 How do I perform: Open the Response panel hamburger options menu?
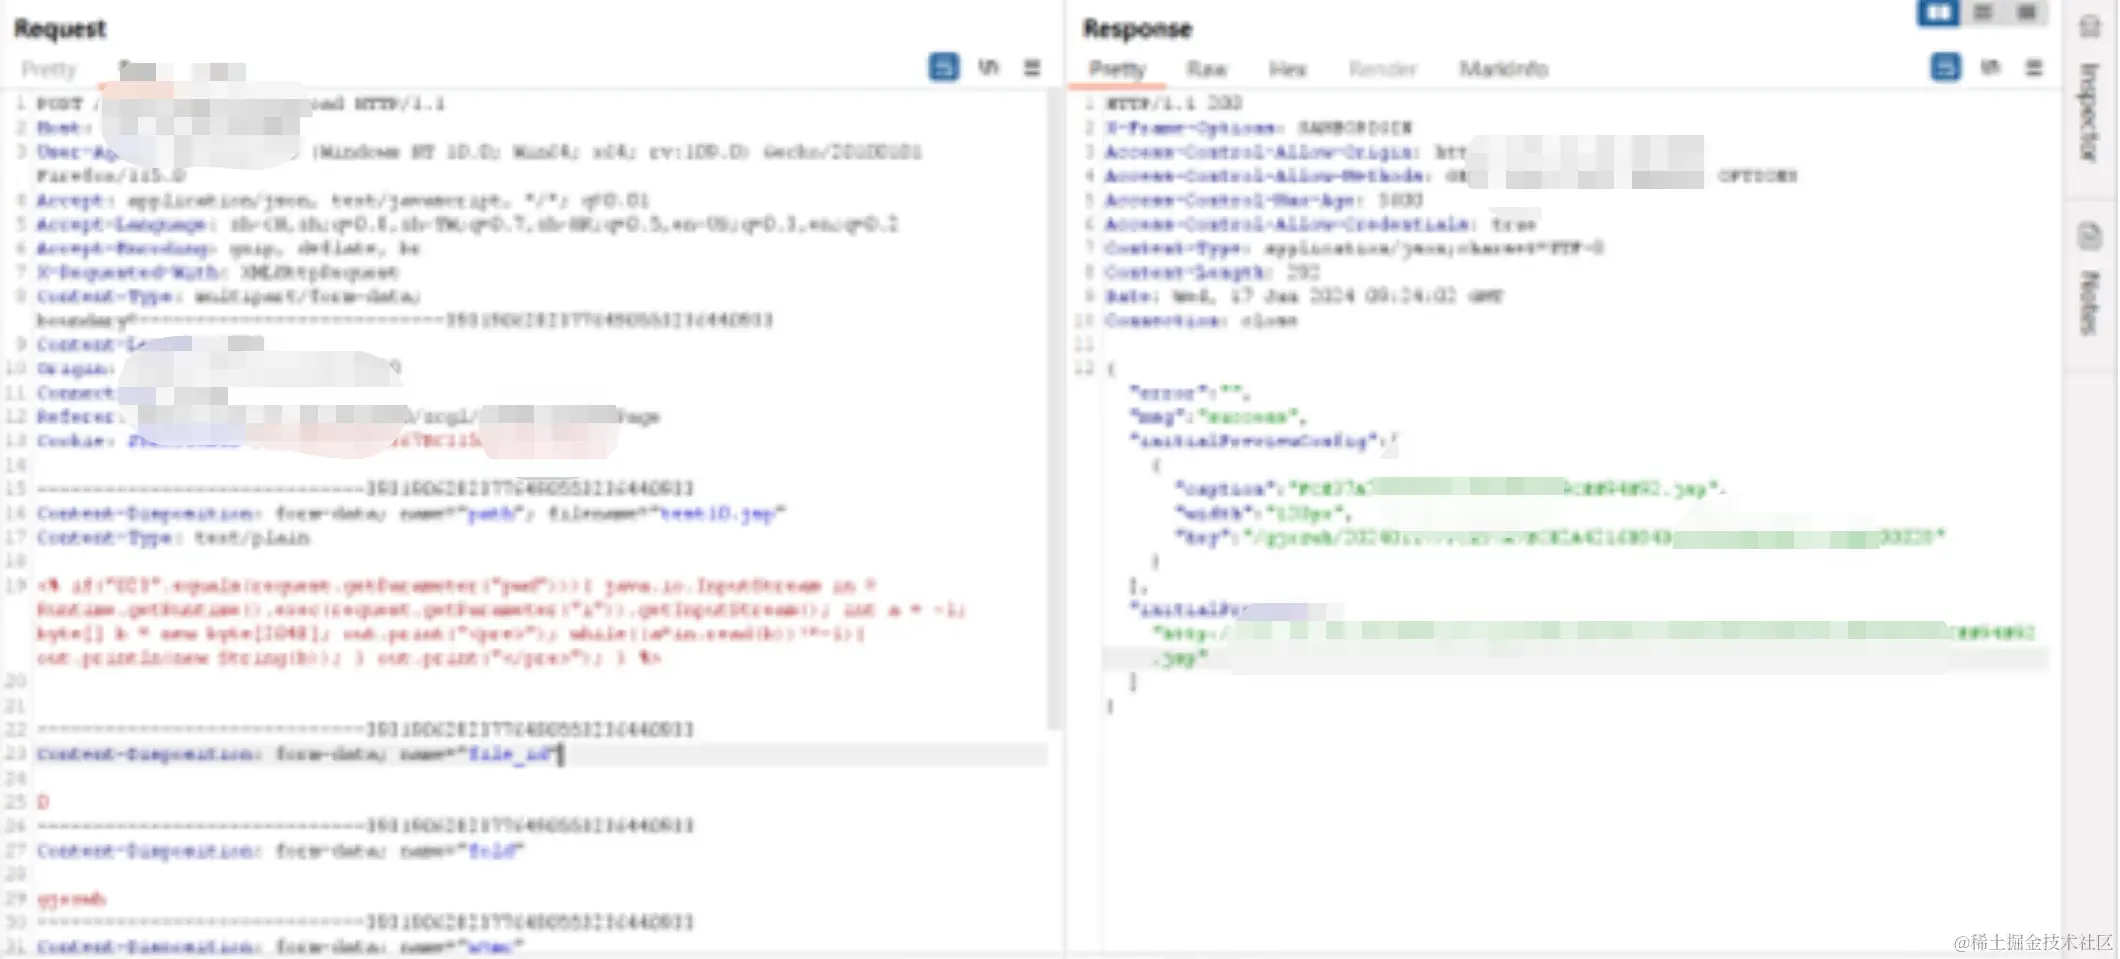click(x=2034, y=68)
